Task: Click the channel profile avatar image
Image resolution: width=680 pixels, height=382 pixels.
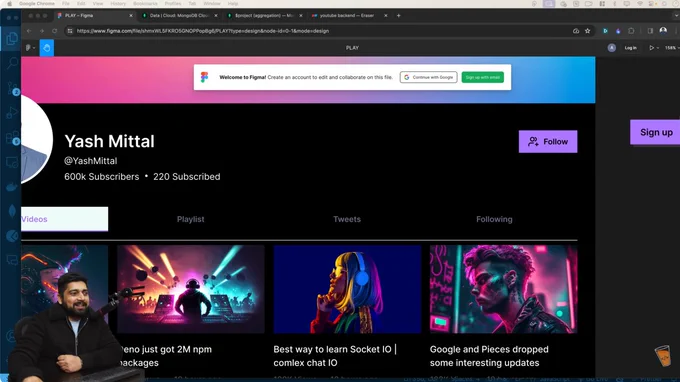Action: 36,139
